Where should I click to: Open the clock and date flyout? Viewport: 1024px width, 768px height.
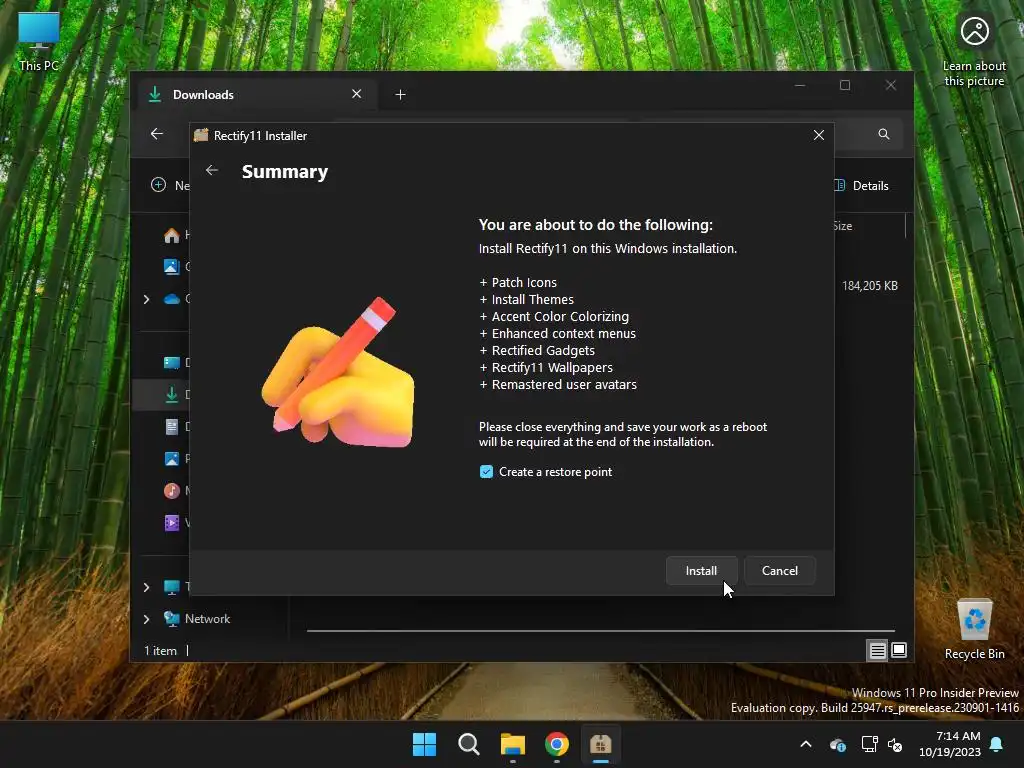tap(949, 744)
